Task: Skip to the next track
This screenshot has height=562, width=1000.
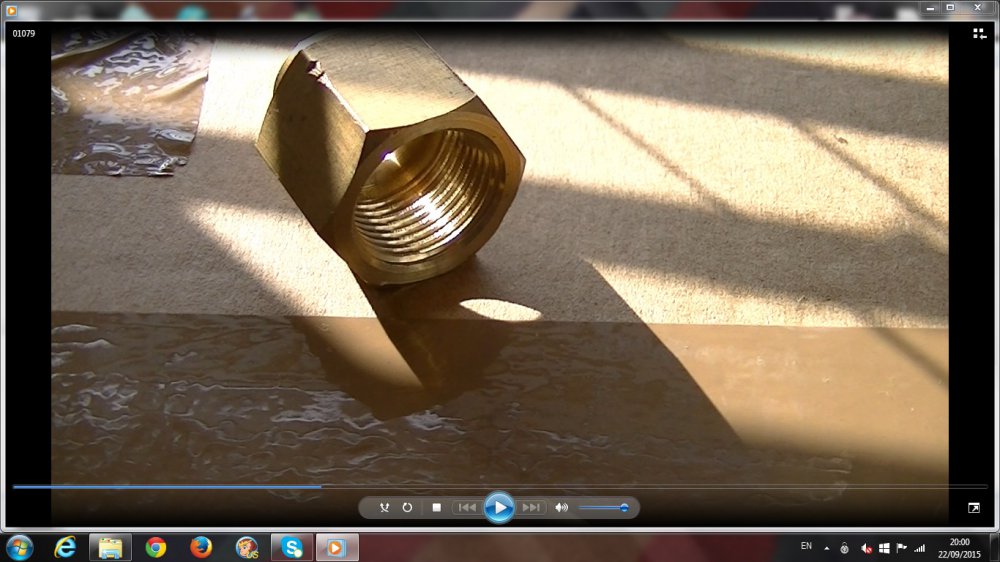Action: pyautogui.click(x=531, y=508)
